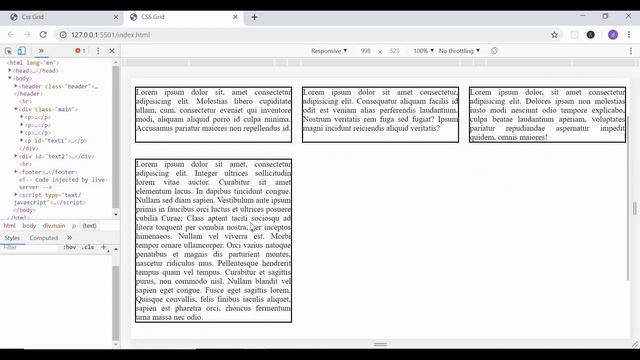
Task: Go forward in browser history
Action: [x=27, y=35]
